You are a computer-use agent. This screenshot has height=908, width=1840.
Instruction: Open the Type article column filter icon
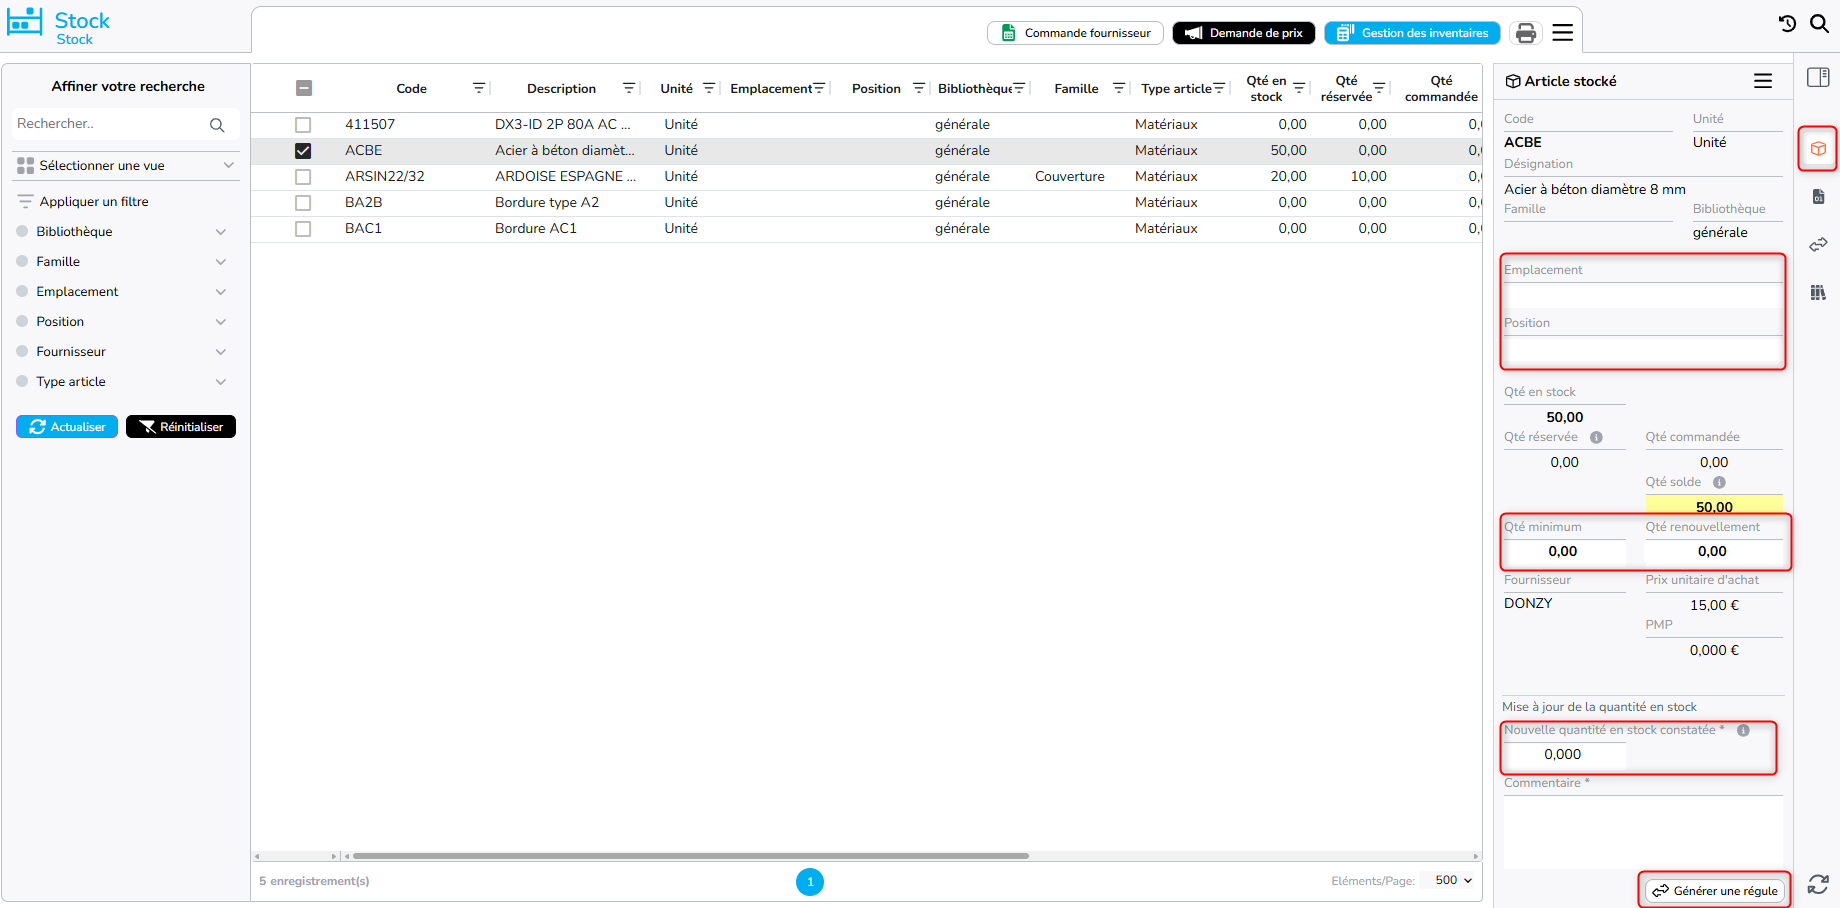[x=1219, y=88]
